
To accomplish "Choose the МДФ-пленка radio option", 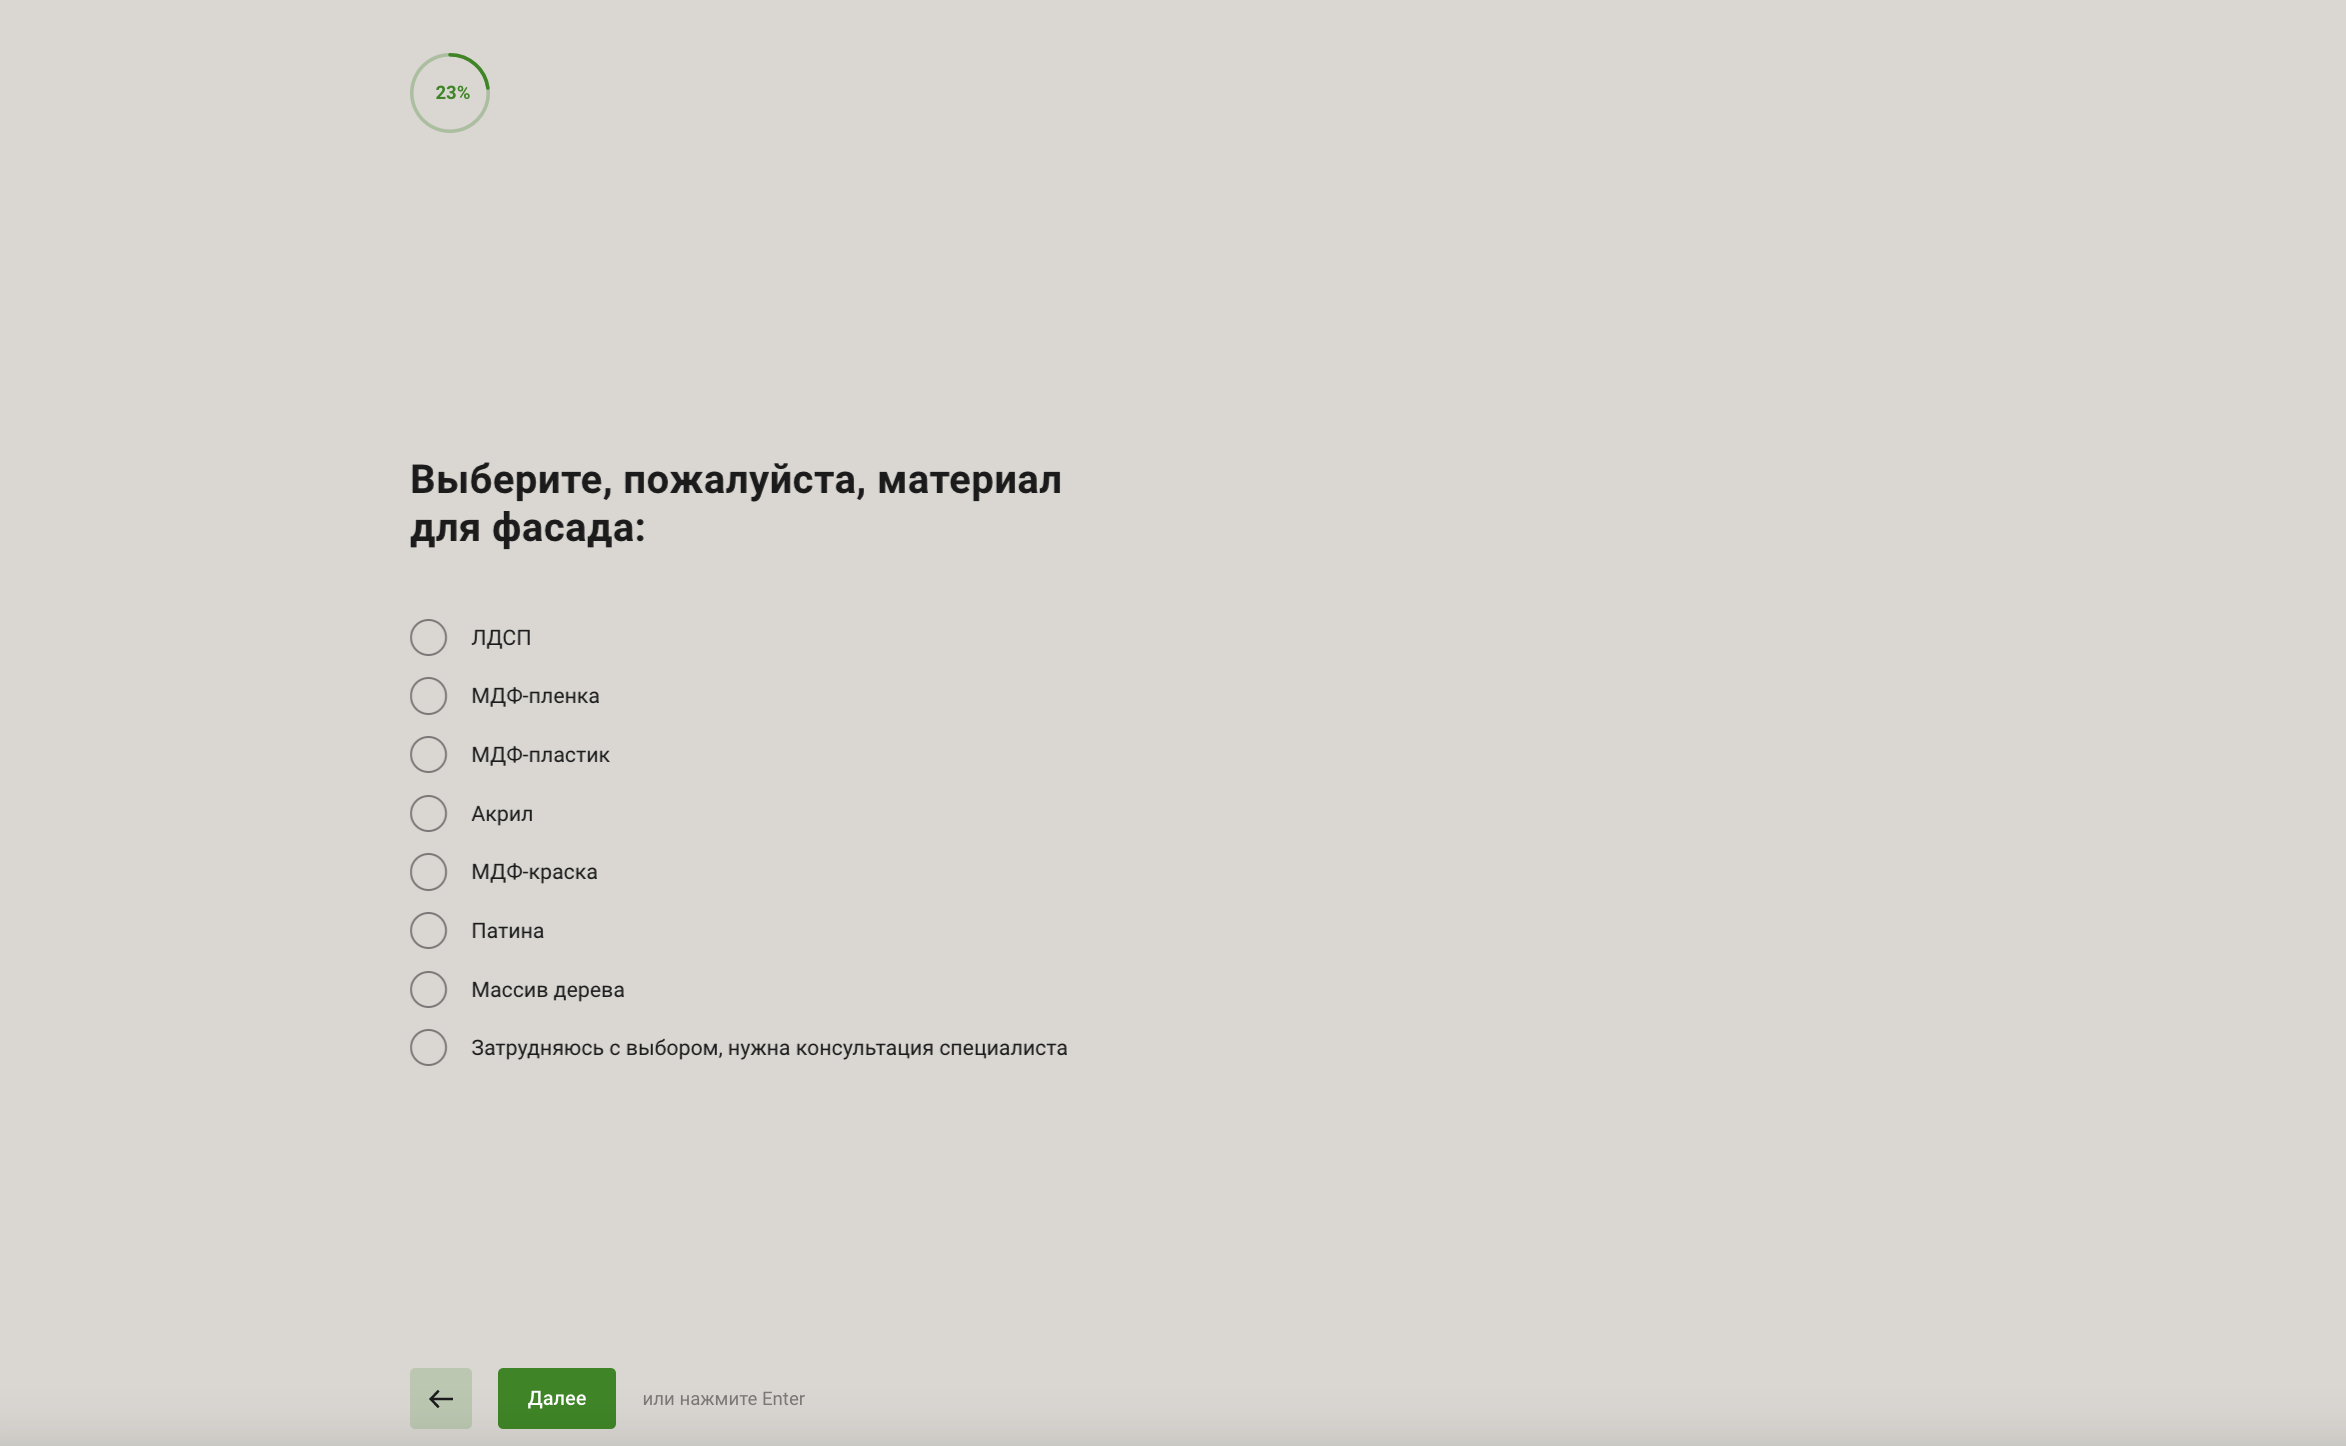I will coord(428,696).
